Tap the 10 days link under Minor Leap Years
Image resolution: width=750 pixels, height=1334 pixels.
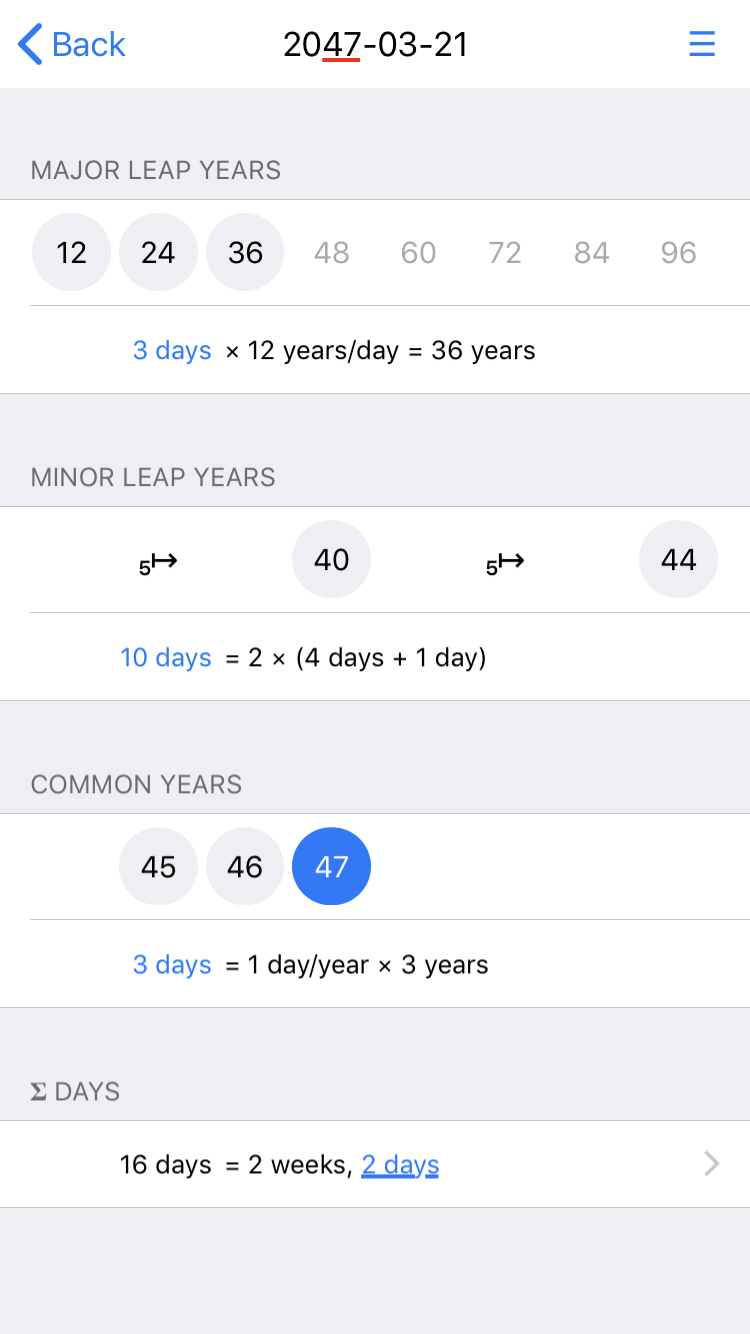(165, 657)
